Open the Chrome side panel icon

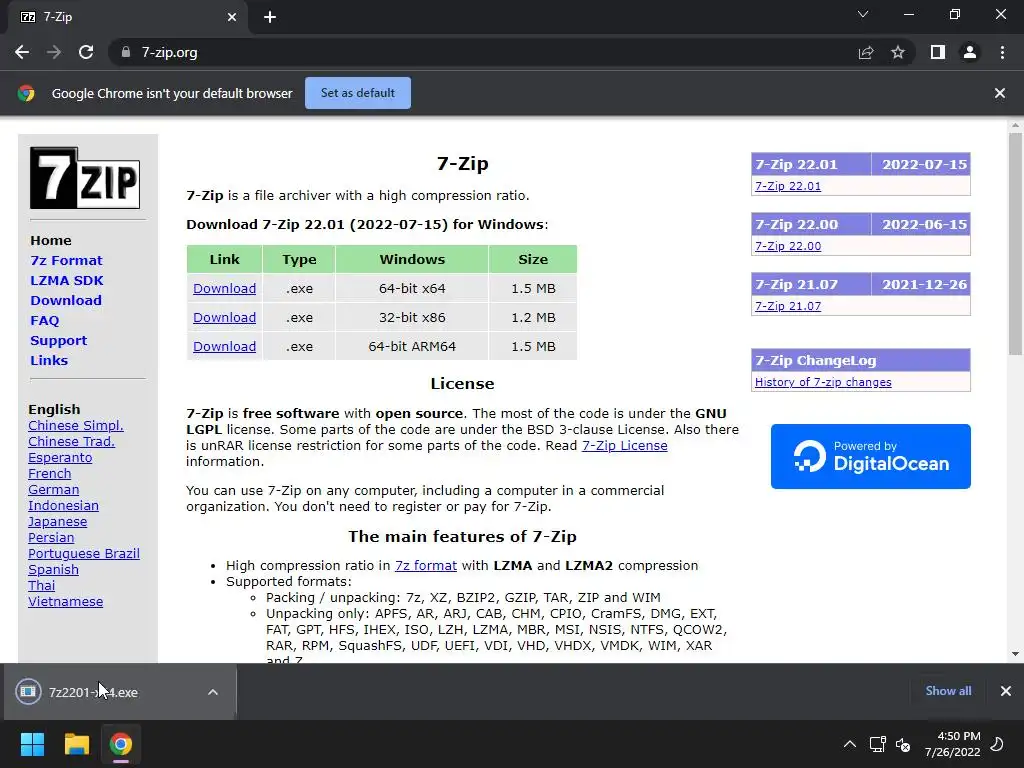coord(938,52)
